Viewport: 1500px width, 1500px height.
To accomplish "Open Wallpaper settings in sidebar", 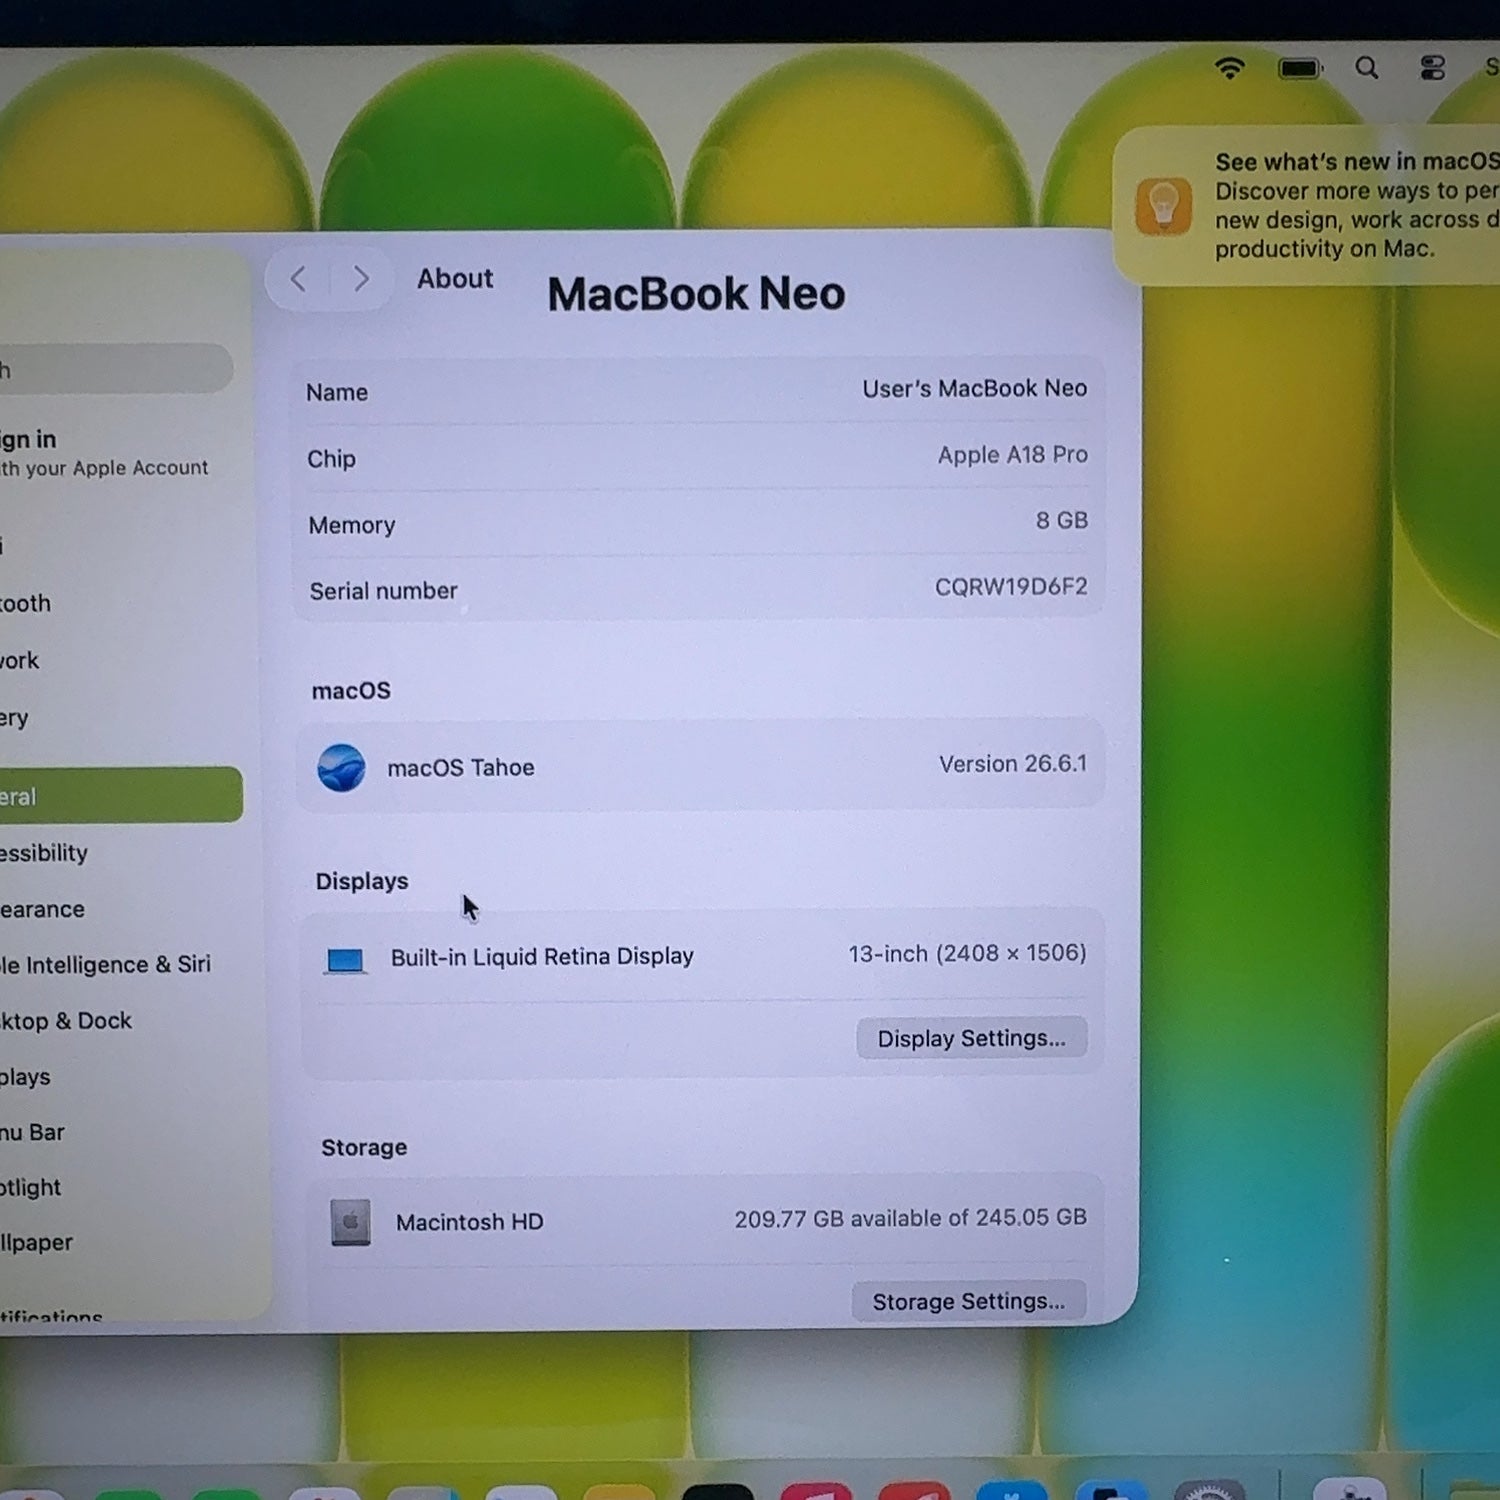I will 36,1242.
